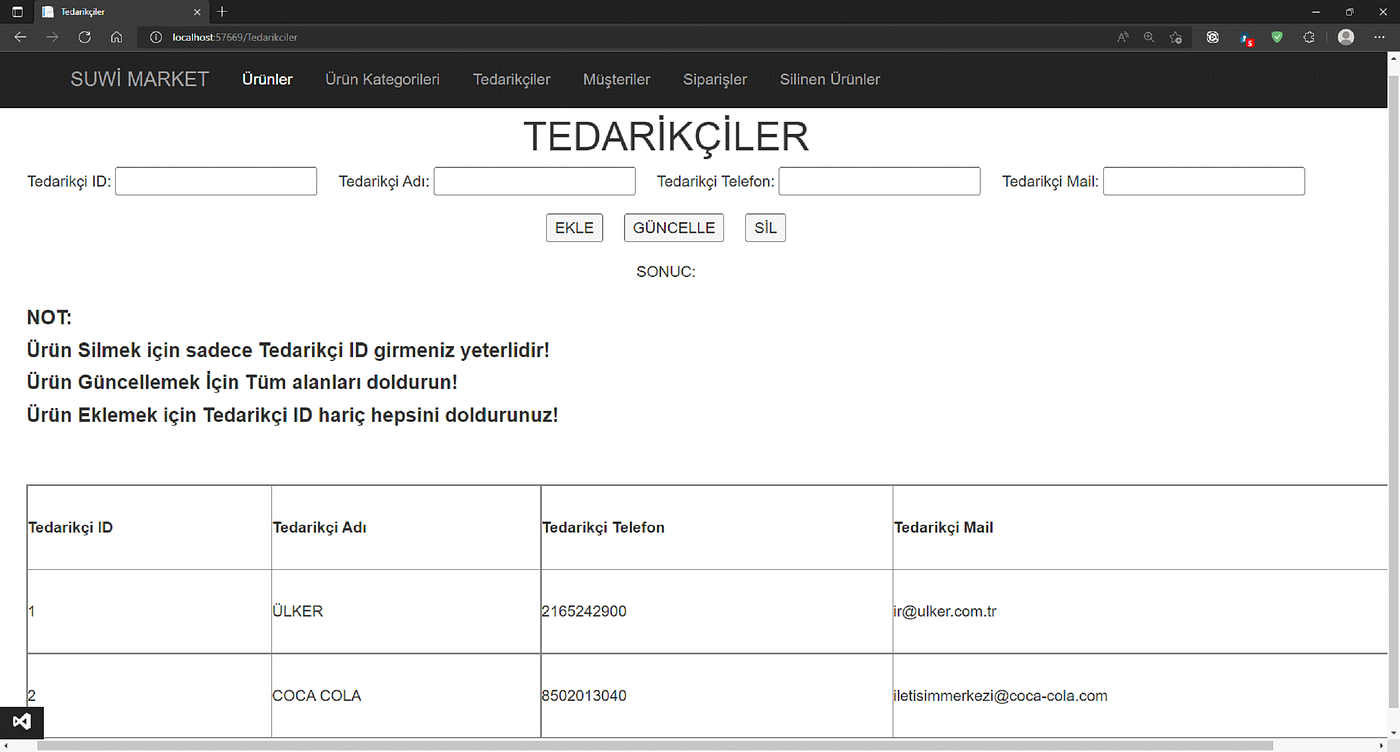Focus the Tedarikçi Mail input field

coord(1204,181)
